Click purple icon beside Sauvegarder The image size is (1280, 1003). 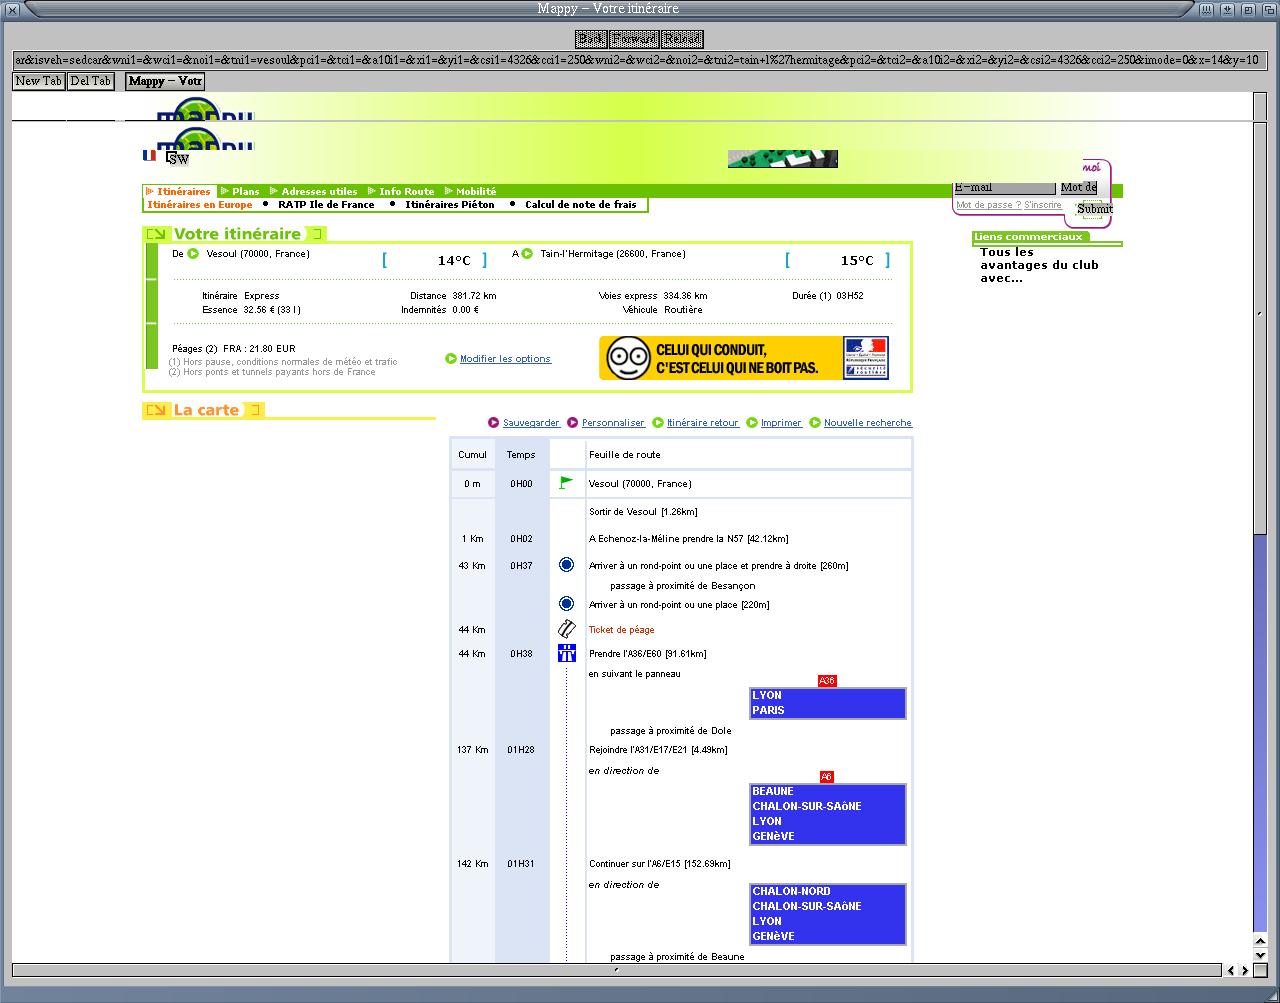[x=494, y=423]
